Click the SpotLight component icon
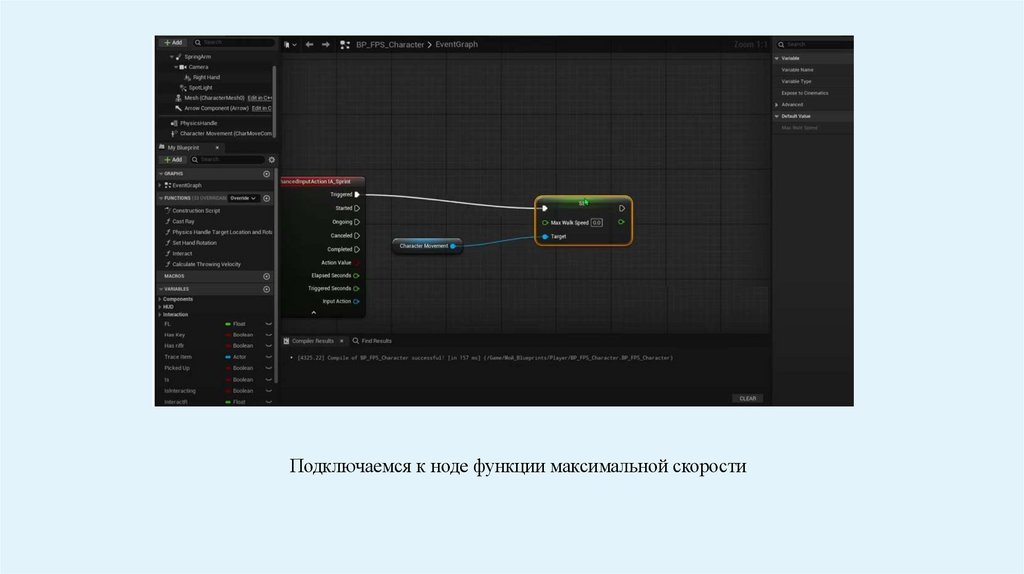This screenshot has width=1024, height=574. pyautogui.click(x=183, y=88)
